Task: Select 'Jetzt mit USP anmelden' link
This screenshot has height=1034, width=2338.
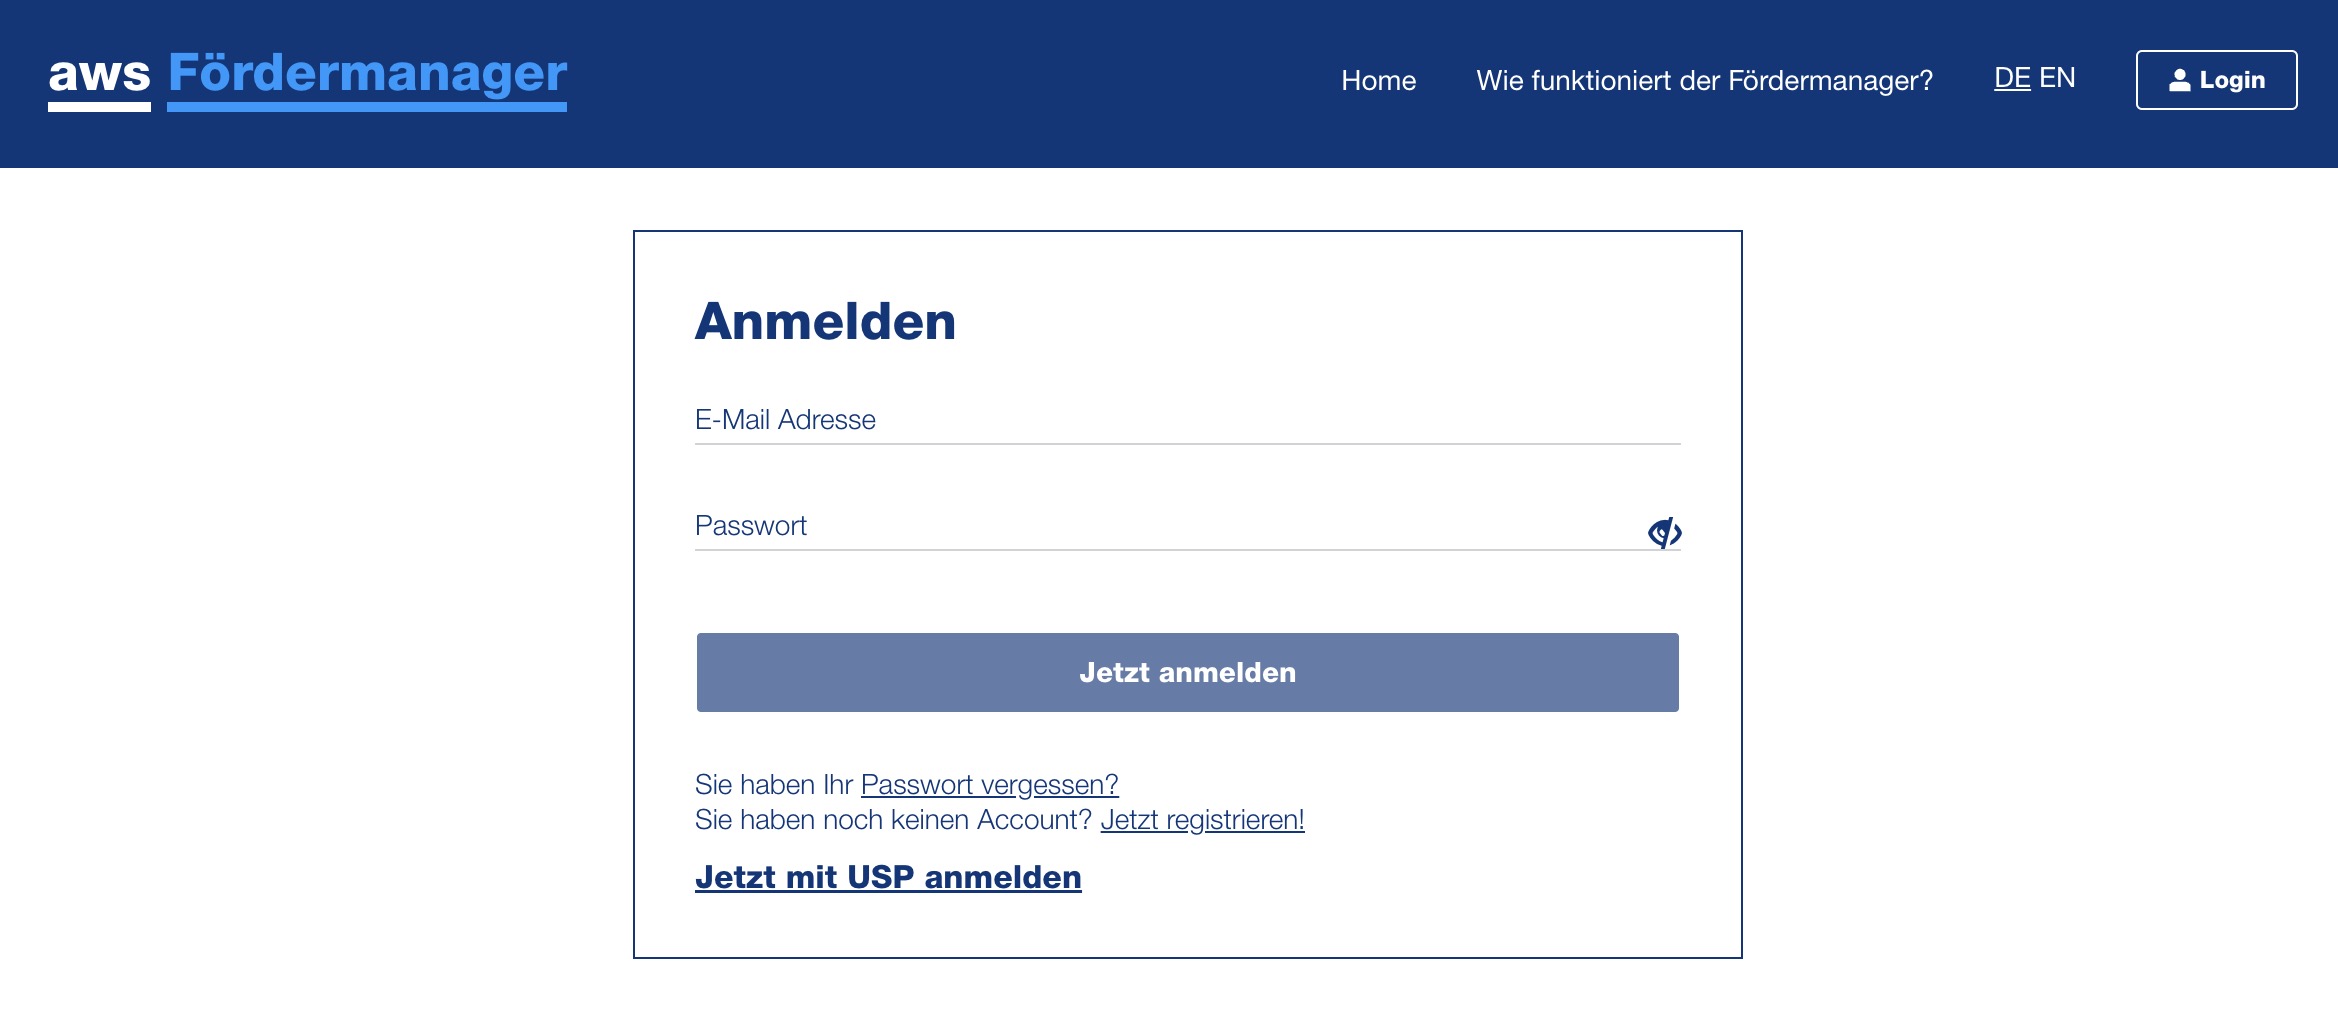Action: tap(888, 877)
